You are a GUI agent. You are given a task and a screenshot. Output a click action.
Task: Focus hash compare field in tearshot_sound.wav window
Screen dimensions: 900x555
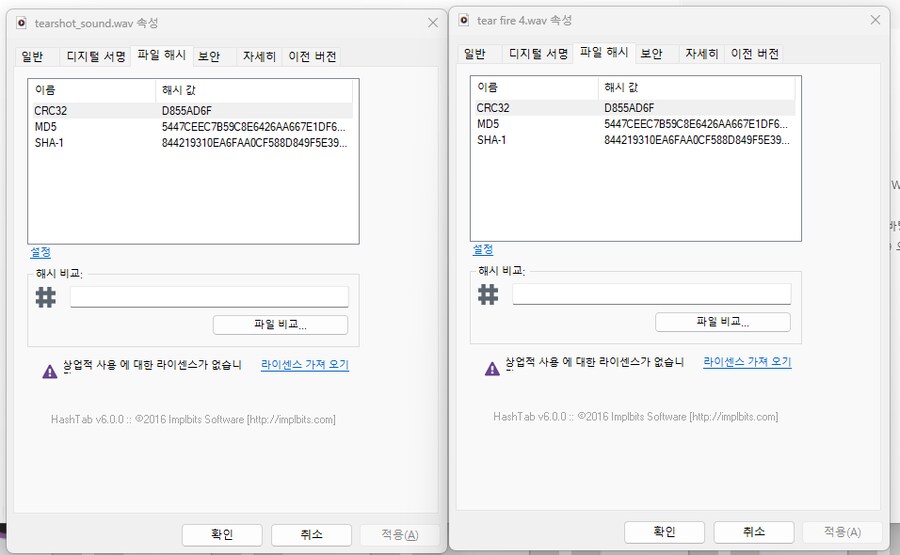tap(210, 297)
